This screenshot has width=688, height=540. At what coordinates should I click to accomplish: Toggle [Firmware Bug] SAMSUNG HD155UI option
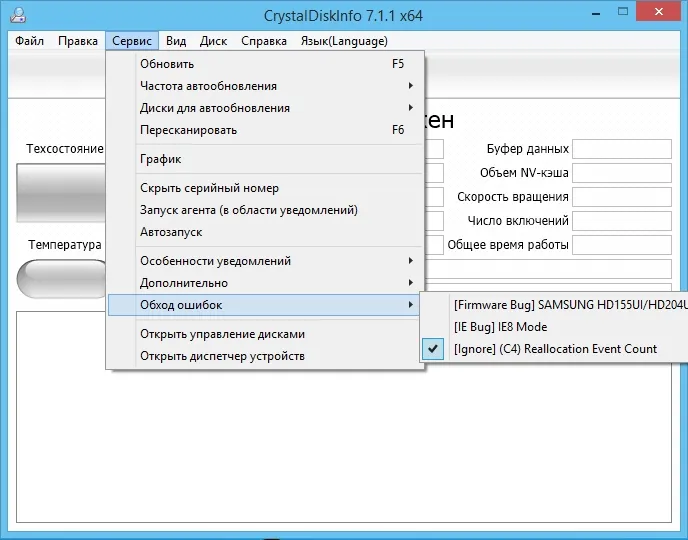tap(555, 305)
